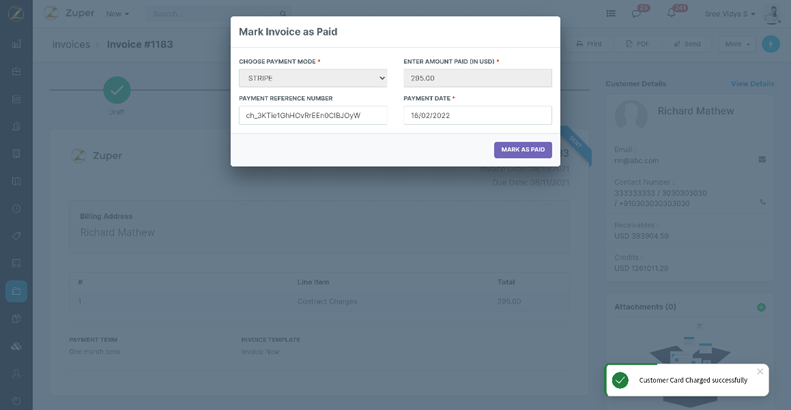Click the Enter Amount Paid field

[477, 78]
